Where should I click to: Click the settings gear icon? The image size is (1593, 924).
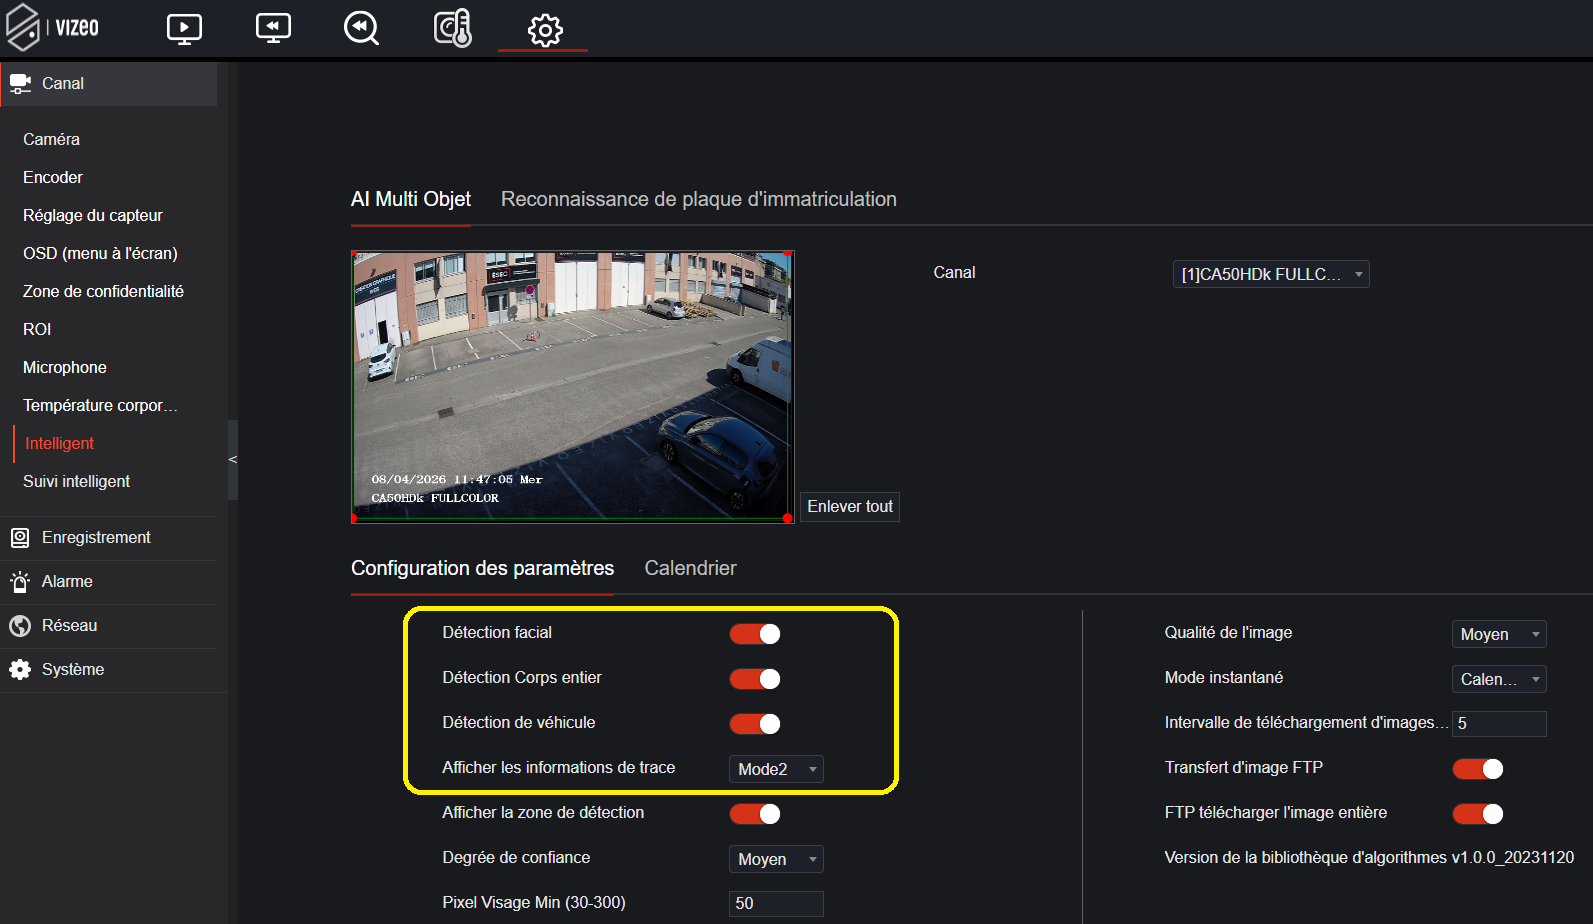pyautogui.click(x=544, y=30)
